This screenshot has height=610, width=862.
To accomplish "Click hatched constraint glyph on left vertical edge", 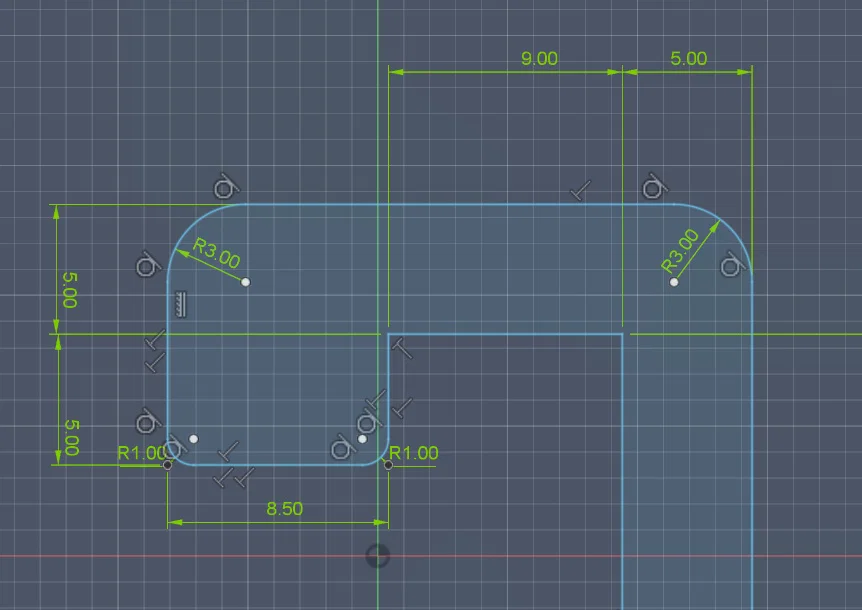I will (181, 304).
